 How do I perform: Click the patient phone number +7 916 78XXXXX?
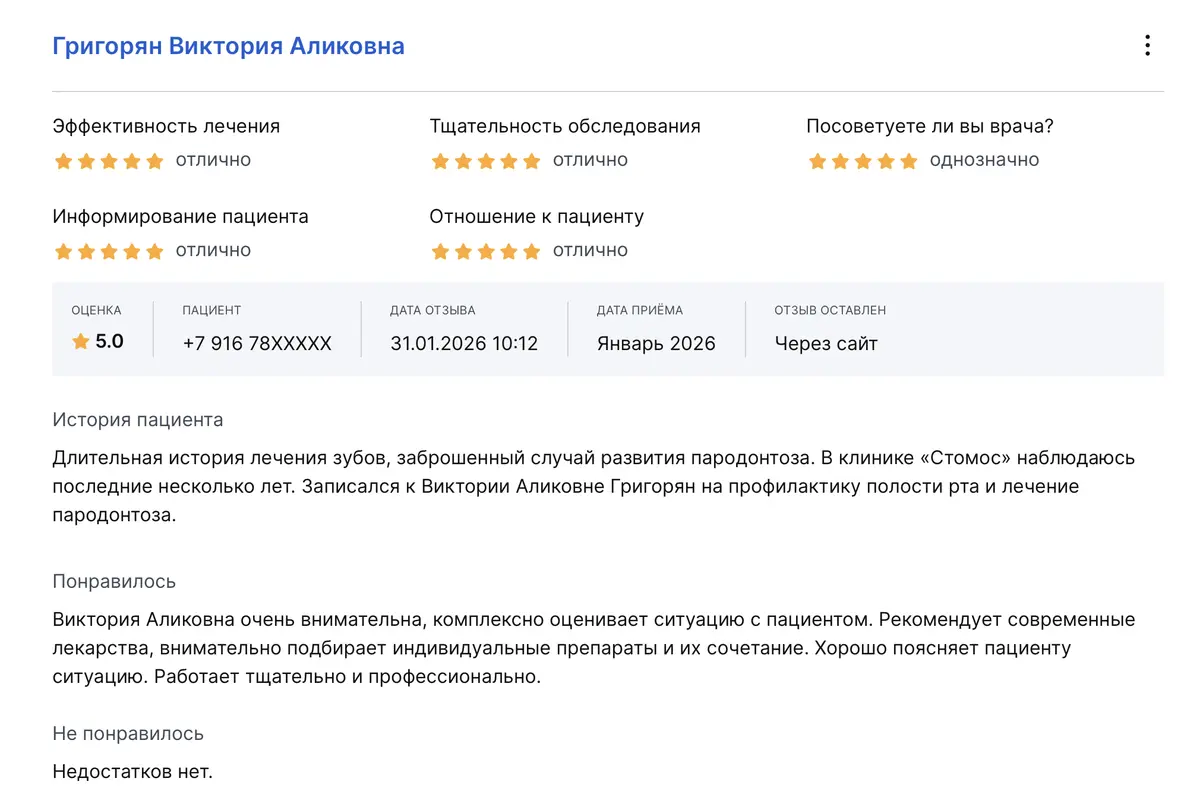(x=257, y=343)
